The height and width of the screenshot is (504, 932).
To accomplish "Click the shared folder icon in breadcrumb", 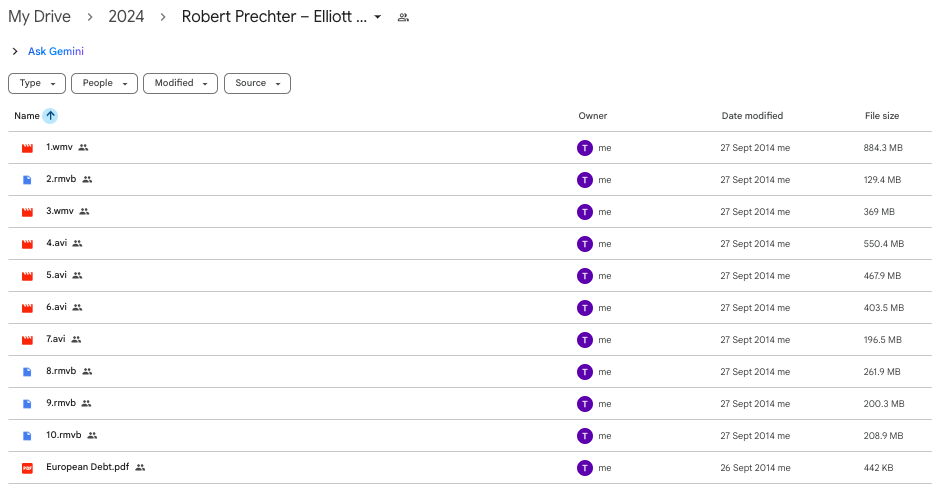I will [x=403, y=17].
